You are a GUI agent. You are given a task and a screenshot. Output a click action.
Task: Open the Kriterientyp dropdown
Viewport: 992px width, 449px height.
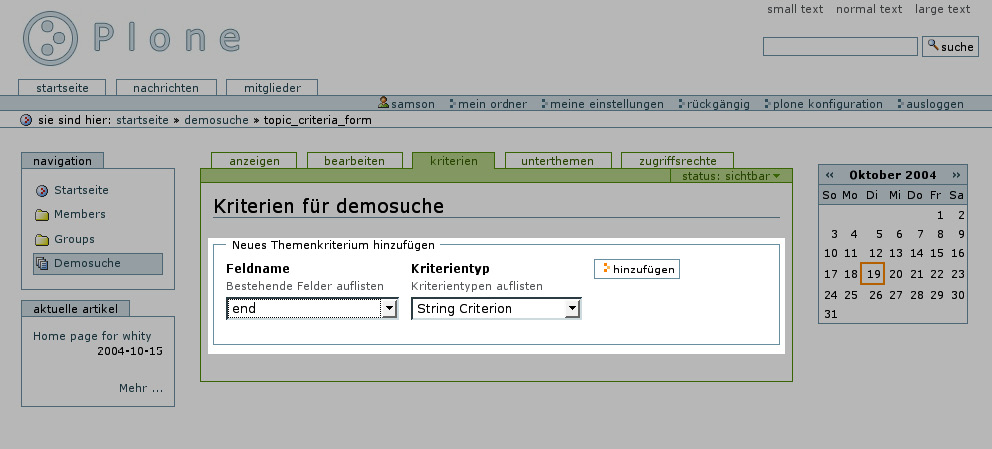click(x=572, y=309)
